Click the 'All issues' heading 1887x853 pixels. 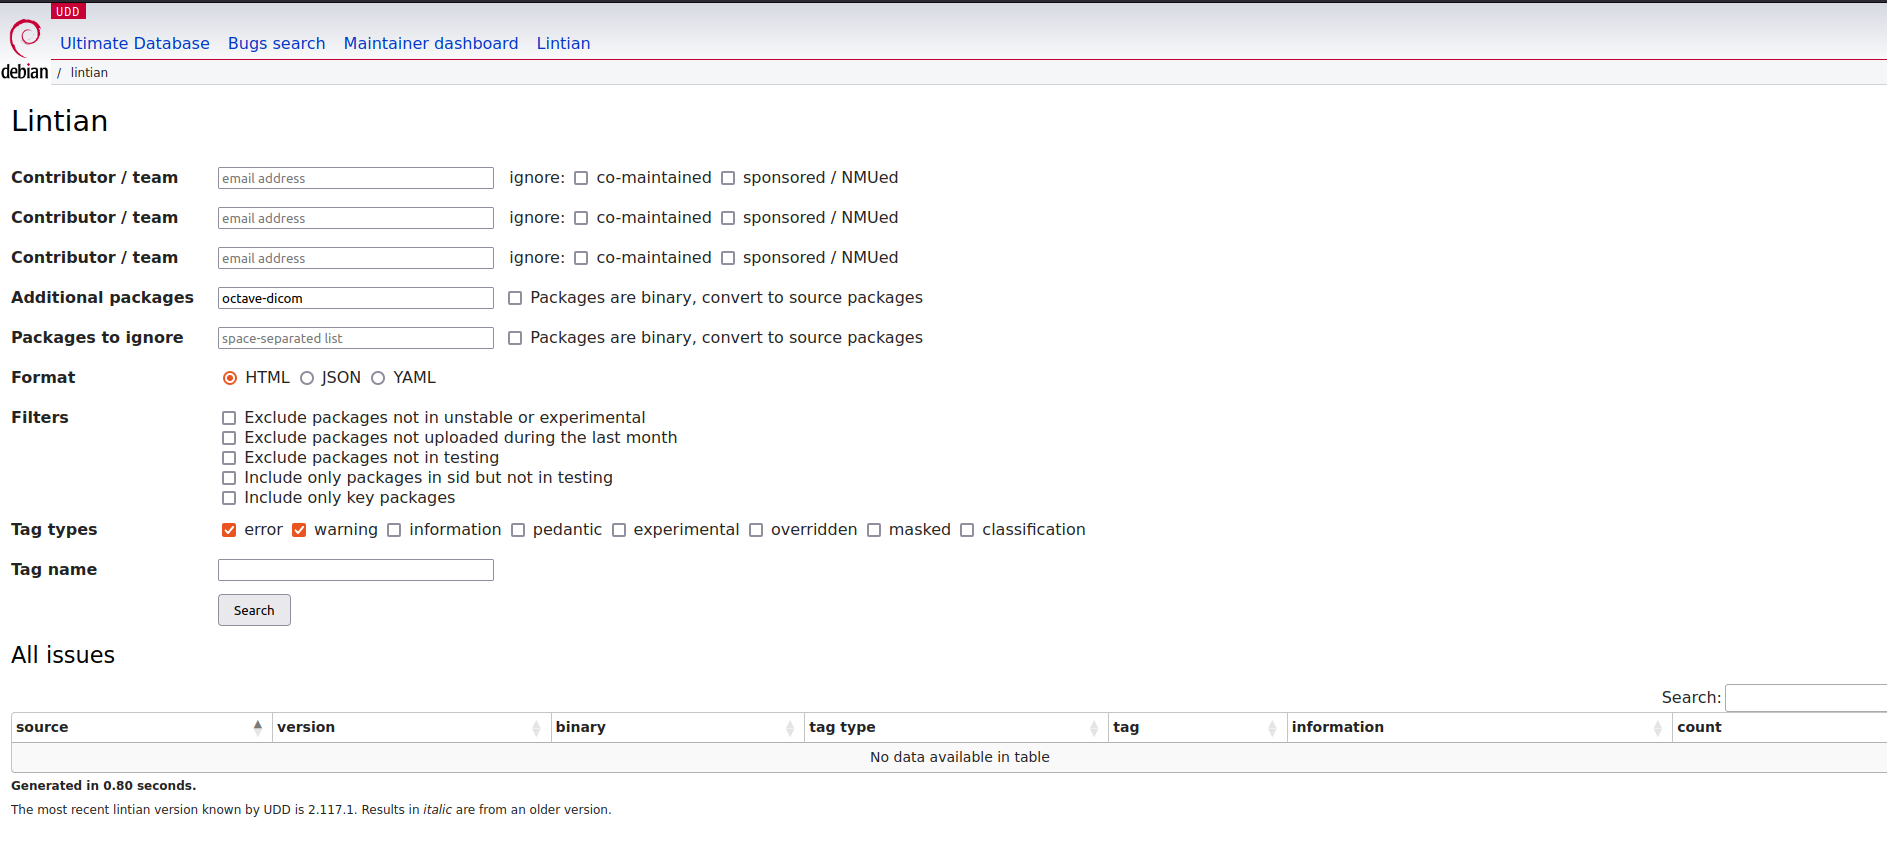(x=63, y=655)
